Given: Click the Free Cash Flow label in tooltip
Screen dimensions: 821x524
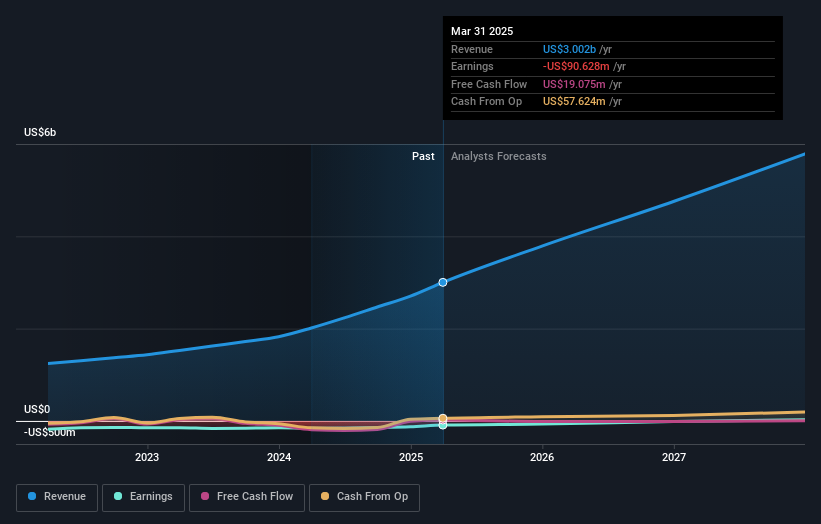Looking at the screenshot, I should [x=489, y=84].
